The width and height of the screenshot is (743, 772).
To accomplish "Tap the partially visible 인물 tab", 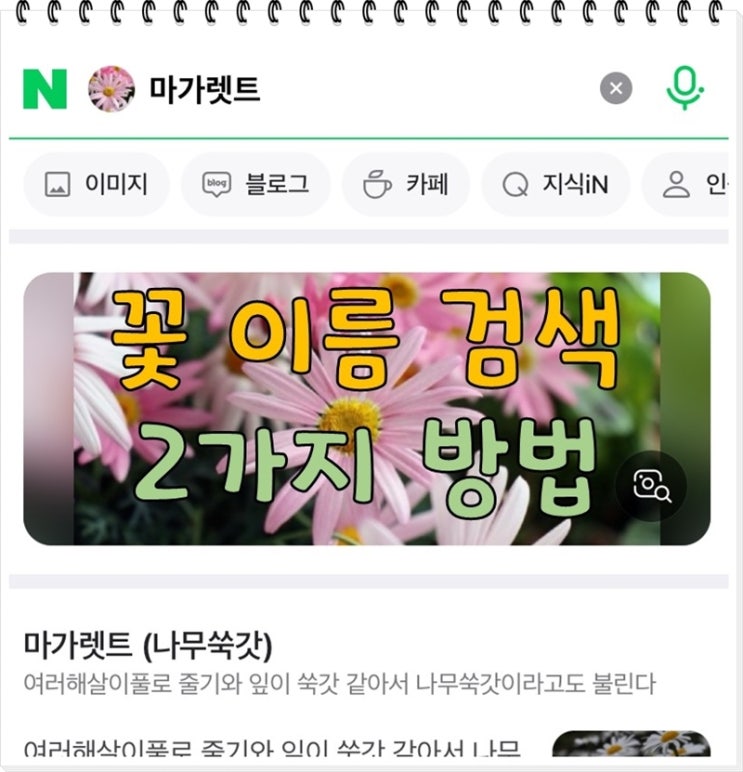I will 685,185.
